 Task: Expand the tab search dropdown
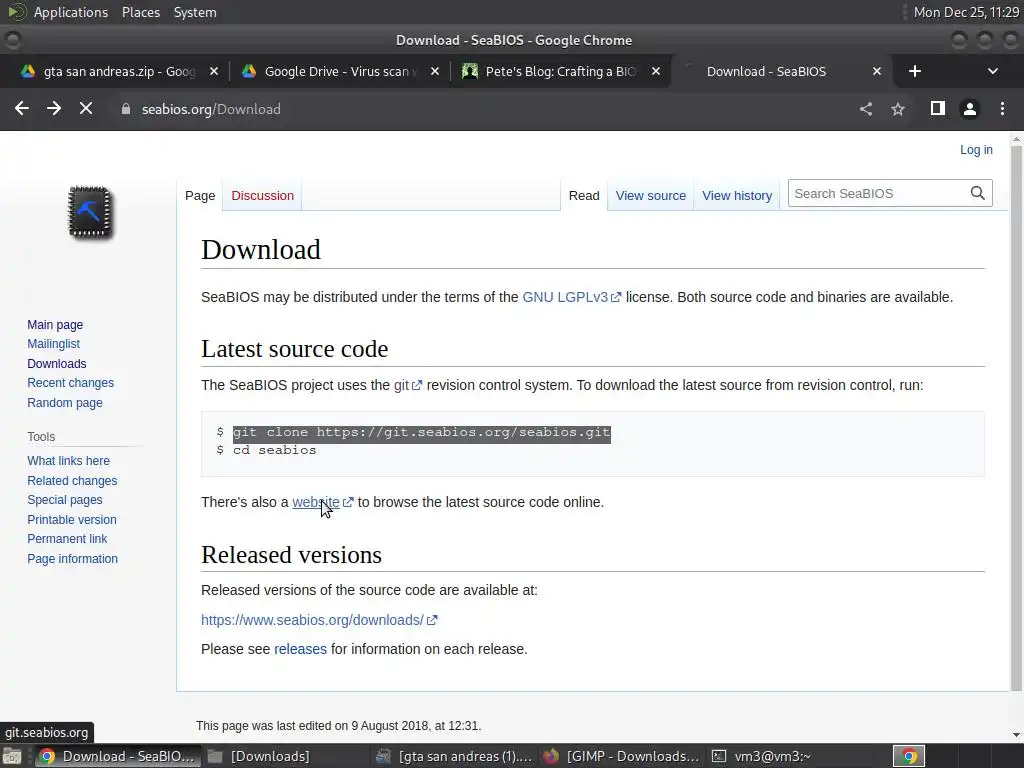coord(992,71)
